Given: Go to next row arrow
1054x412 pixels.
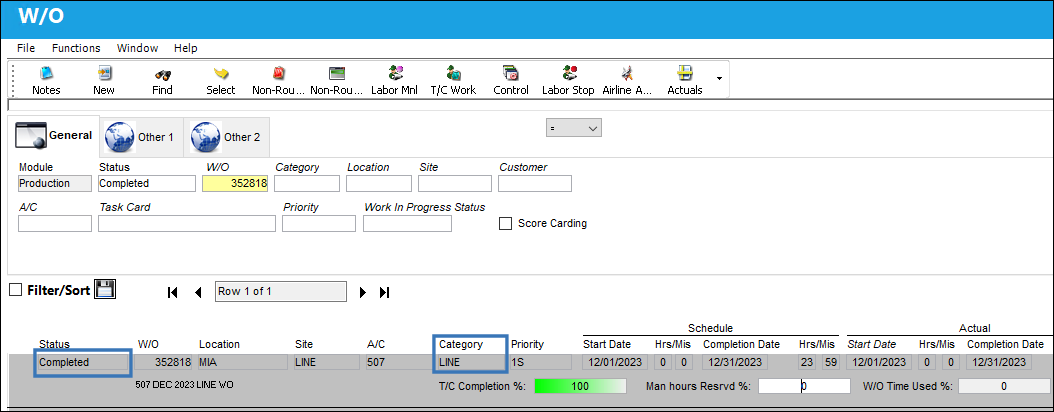Looking at the screenshot, I should pyautogui.click(x=363, y=292).
